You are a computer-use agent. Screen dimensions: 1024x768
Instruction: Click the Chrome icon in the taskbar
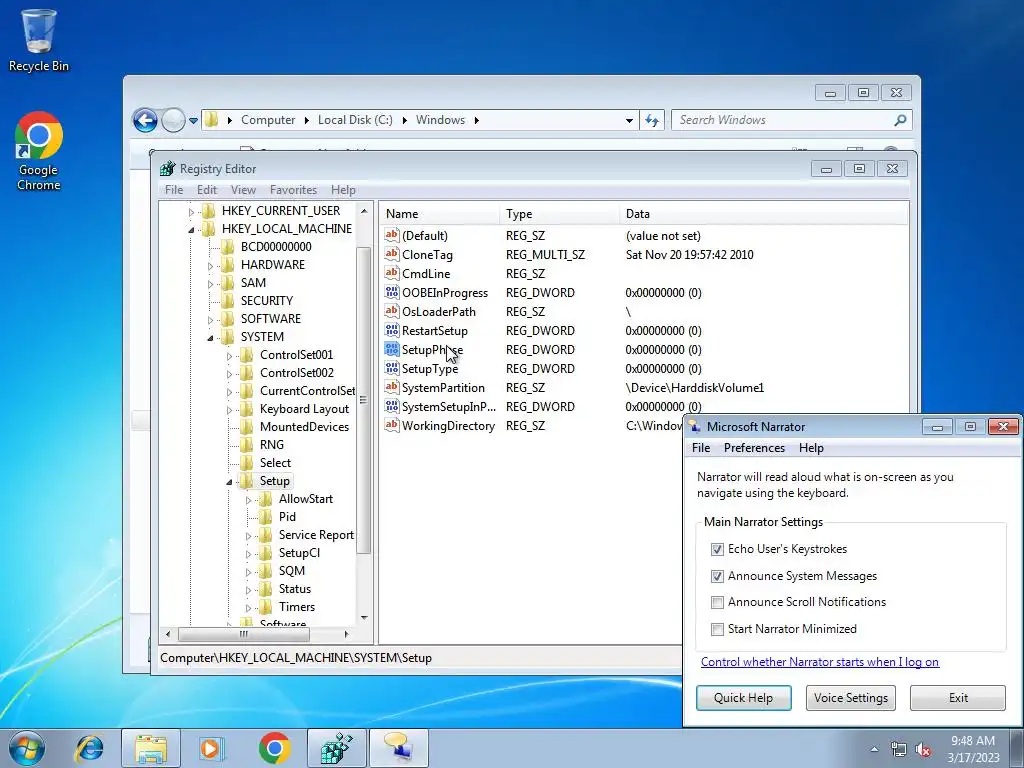pos(274,748)
